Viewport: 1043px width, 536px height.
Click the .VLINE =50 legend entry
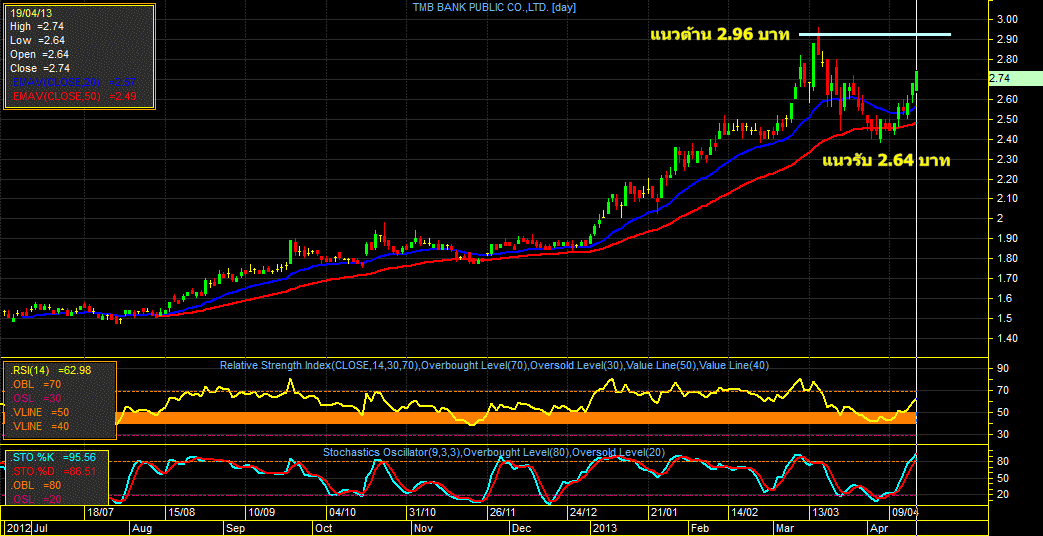point(41,412)
